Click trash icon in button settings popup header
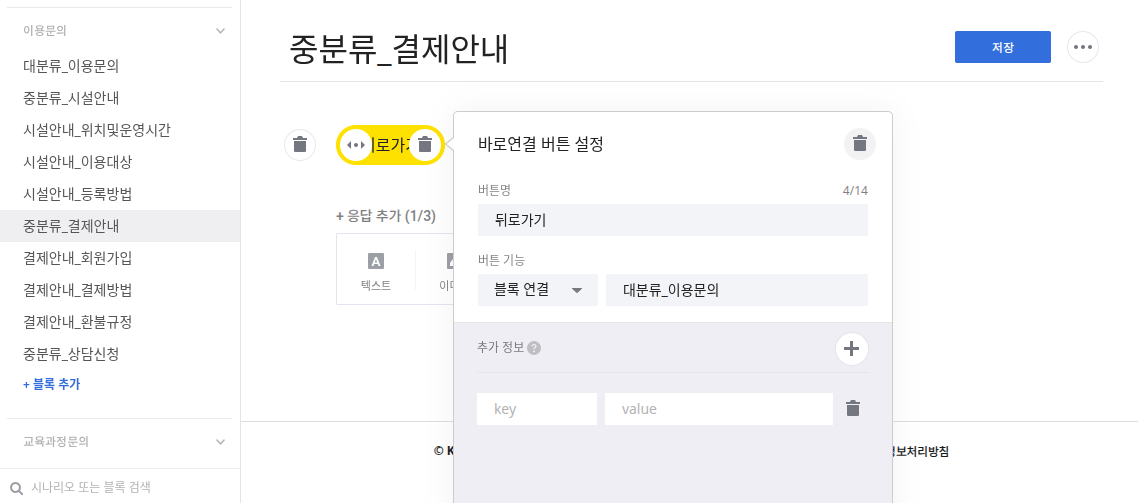The image size is (1138, 503). (859, 144)
